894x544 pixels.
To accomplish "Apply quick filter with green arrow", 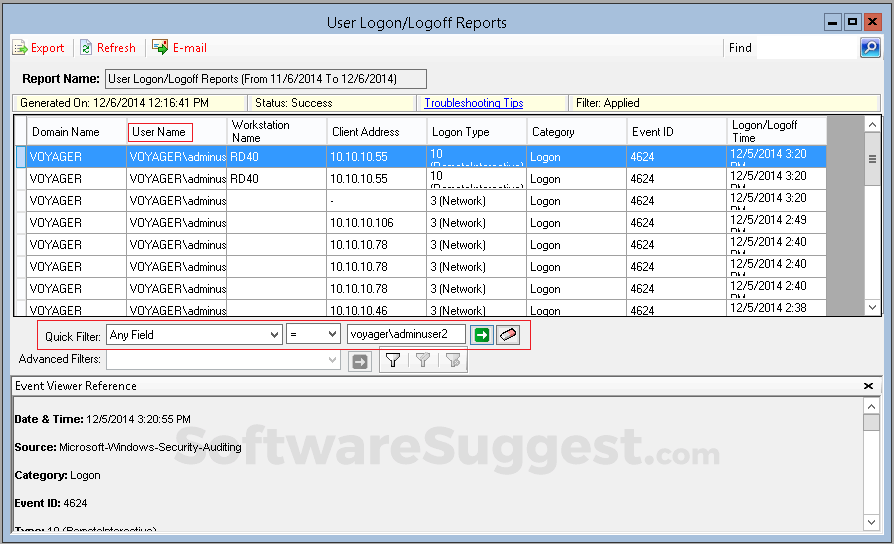I will coord(482,335).
